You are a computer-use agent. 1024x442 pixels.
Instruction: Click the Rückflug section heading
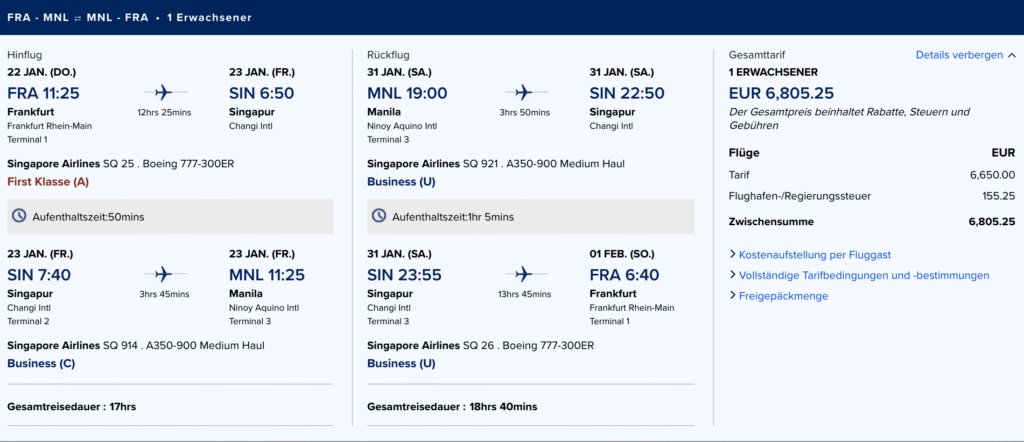(x=388, y=55)
